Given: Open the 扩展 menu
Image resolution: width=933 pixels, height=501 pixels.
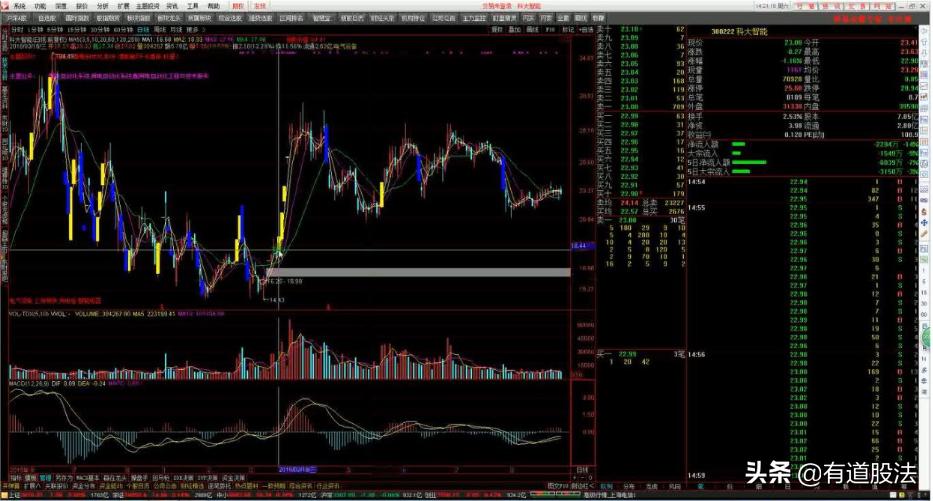Looking at the screenshot, I should [x=123, y=6].
